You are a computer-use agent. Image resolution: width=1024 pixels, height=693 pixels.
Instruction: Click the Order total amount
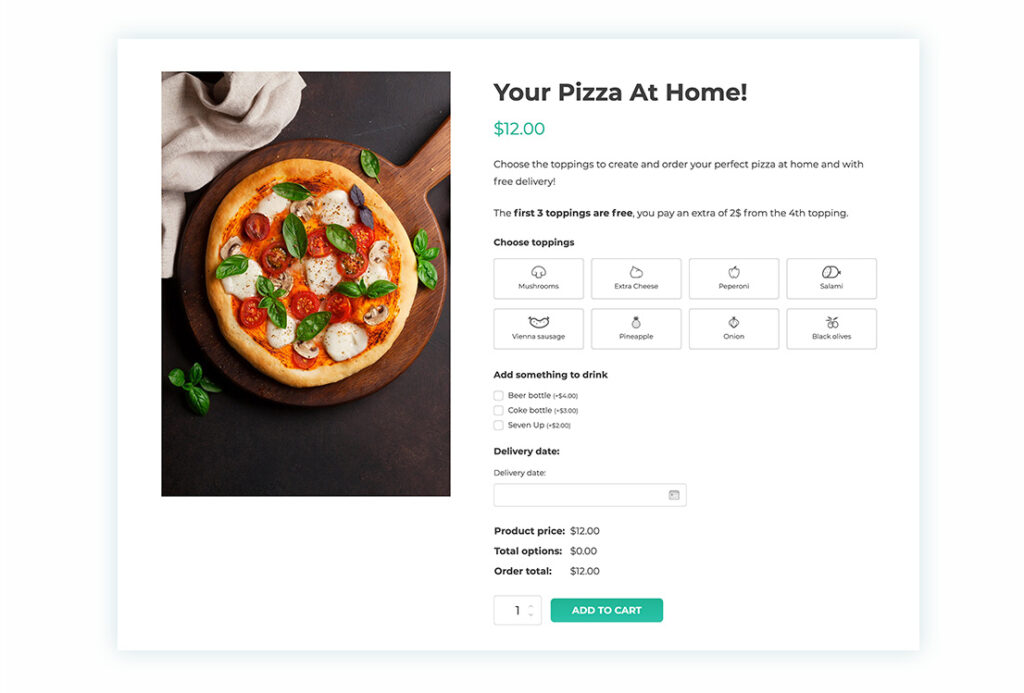[584, 571]
